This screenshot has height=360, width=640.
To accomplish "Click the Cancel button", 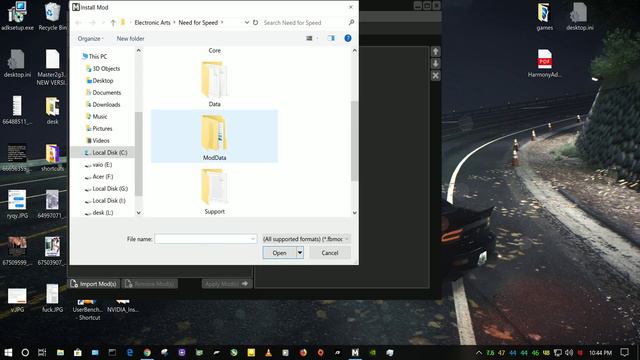I will (330, 253).
